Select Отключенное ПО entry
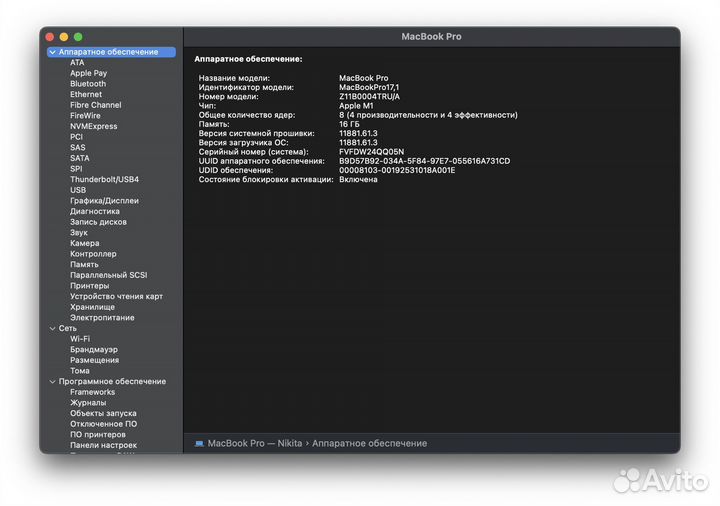This screenshot has height=506, width=720. 103,424
